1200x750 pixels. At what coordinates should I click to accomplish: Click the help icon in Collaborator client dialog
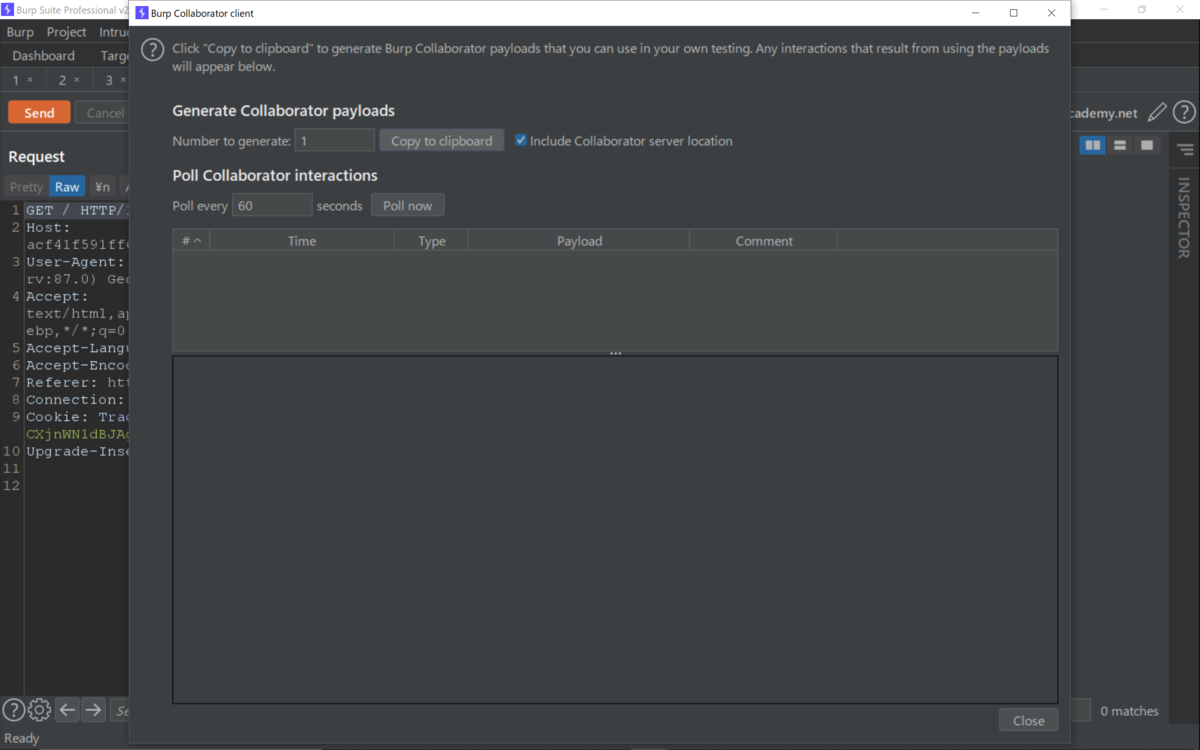[x=152, y=50]
